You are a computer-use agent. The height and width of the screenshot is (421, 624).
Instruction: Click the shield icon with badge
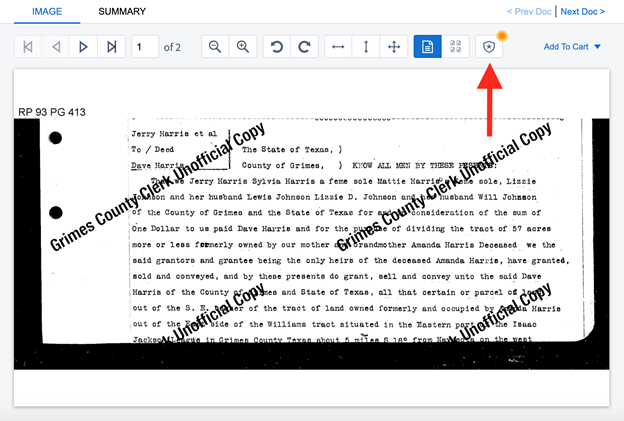coord(489,47)
